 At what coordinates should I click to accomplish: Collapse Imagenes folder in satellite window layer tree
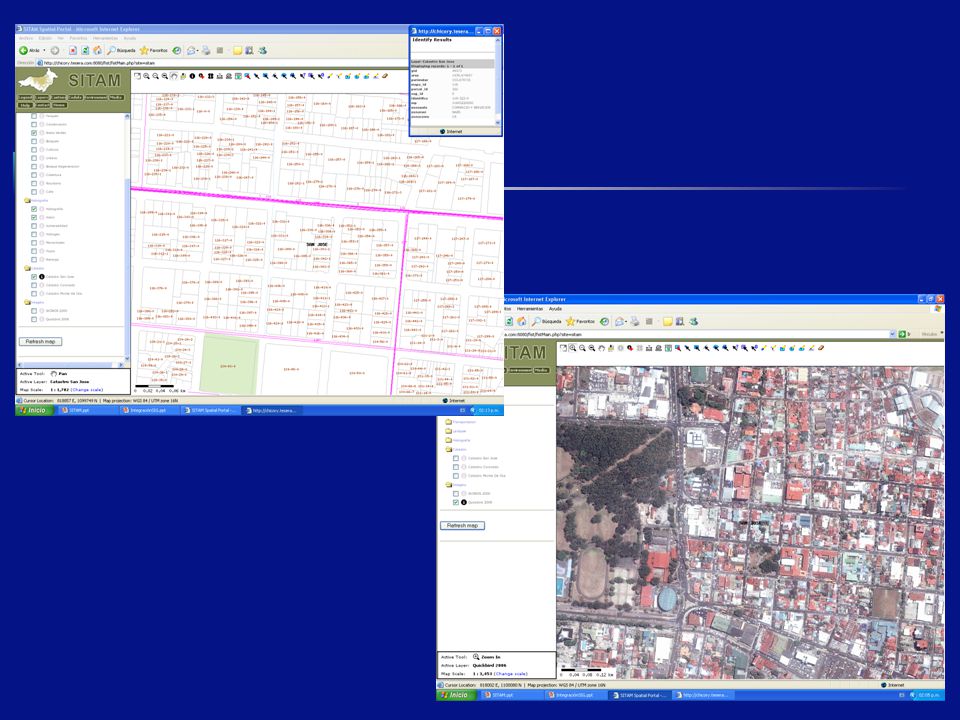point(448,485)
